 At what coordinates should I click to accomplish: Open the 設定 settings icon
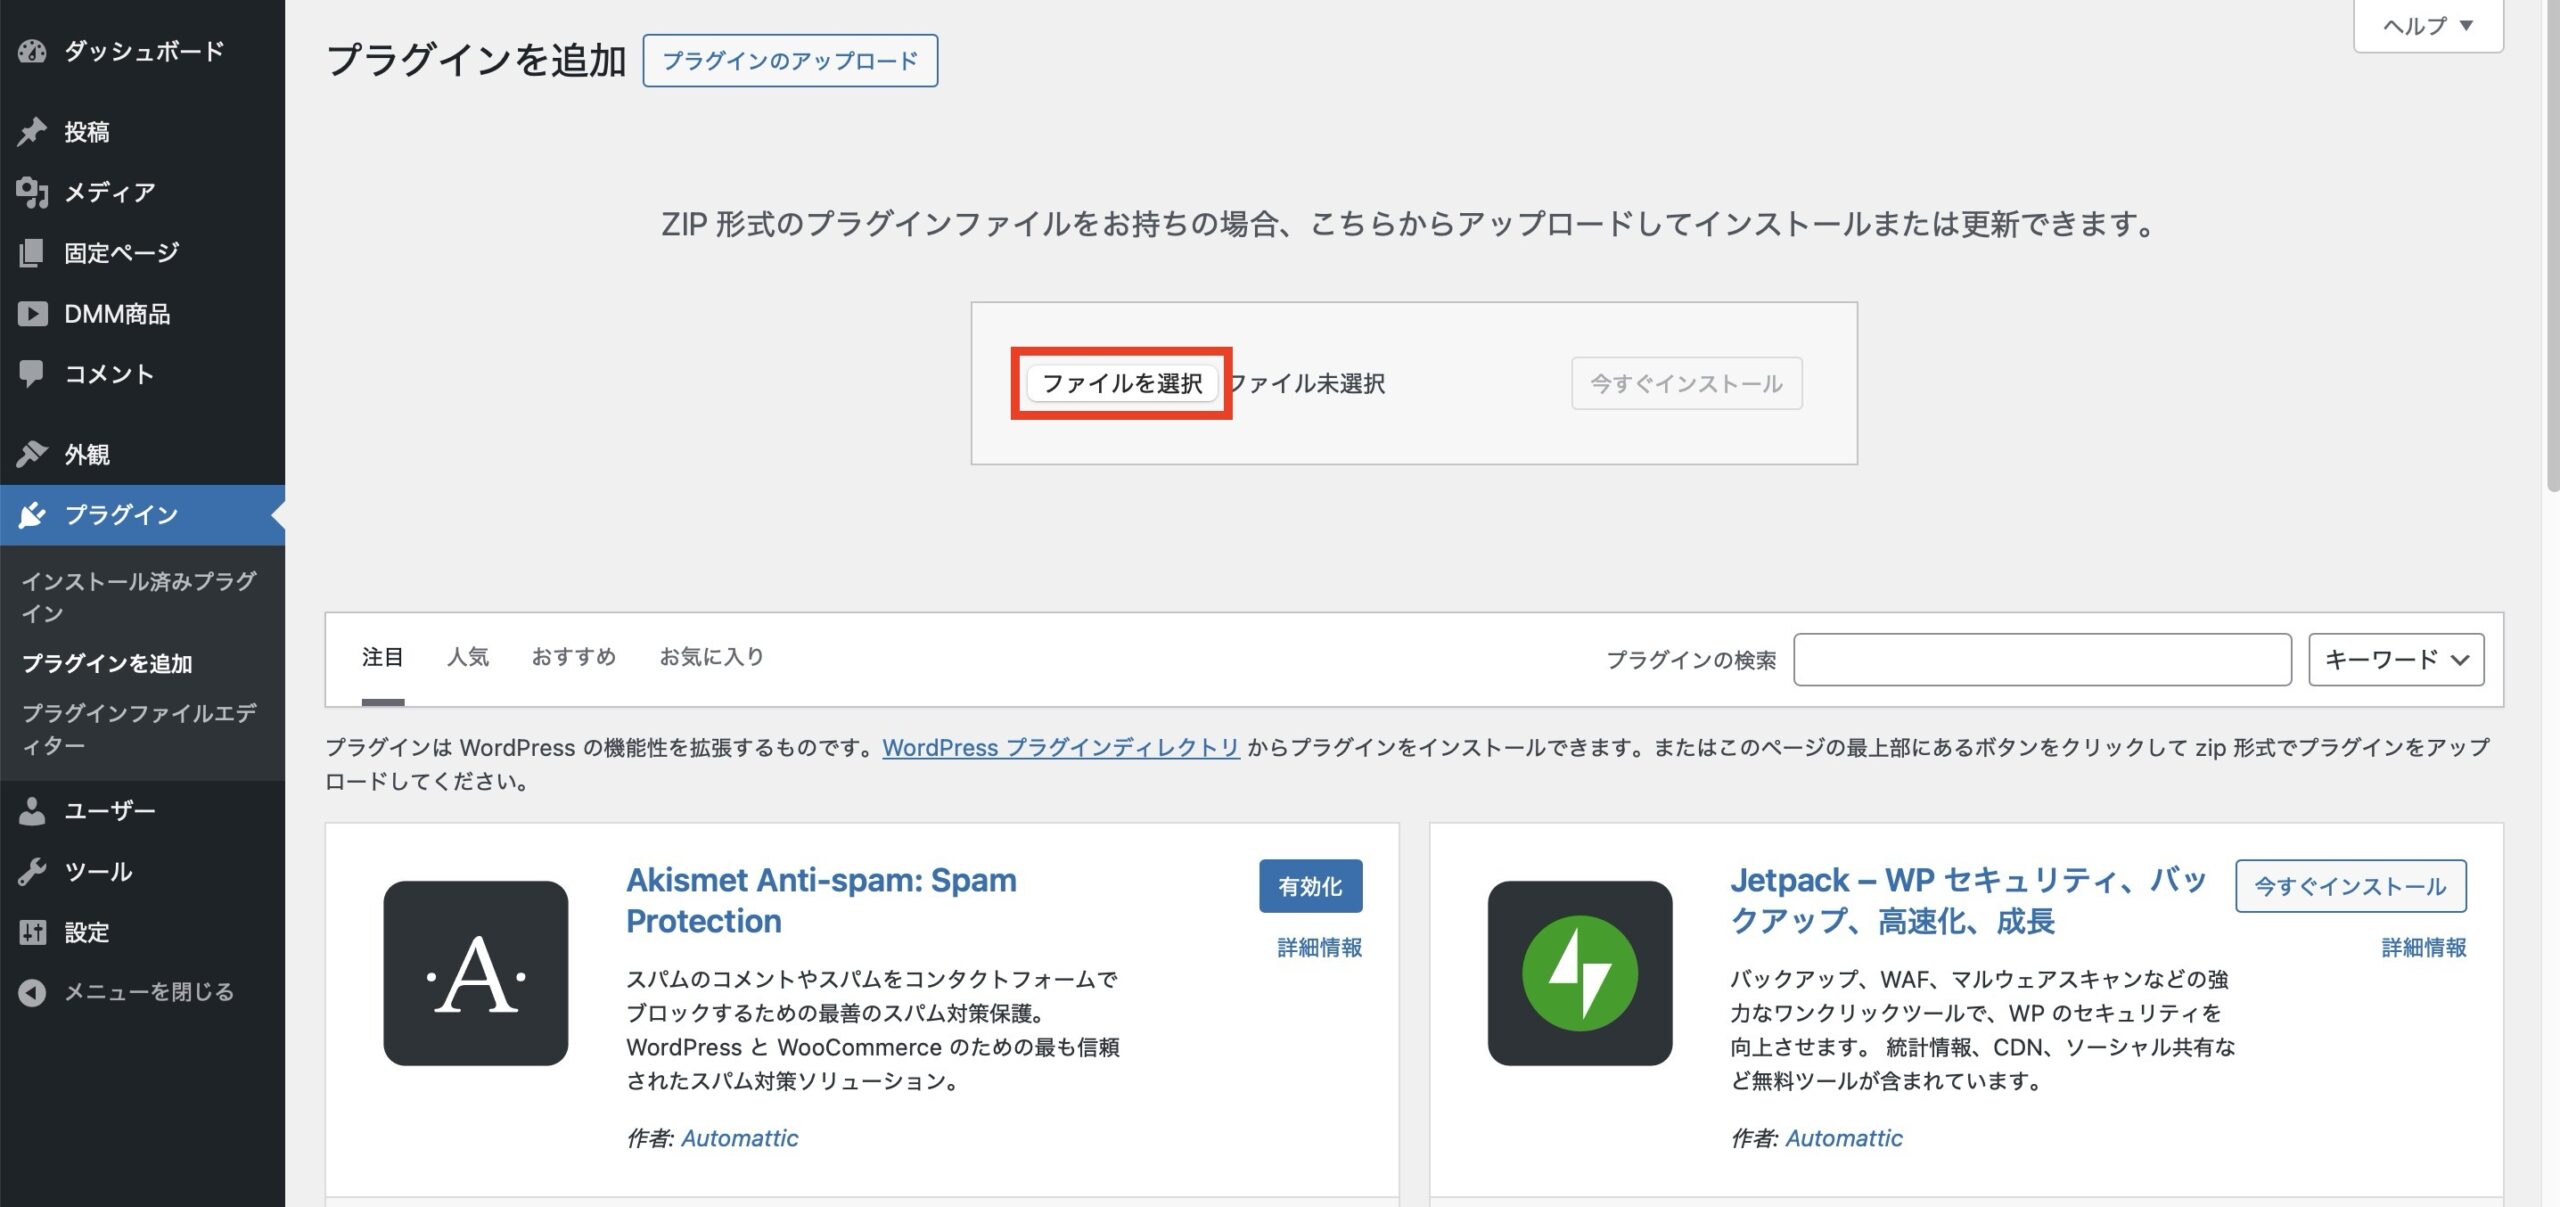coord(33,932)
